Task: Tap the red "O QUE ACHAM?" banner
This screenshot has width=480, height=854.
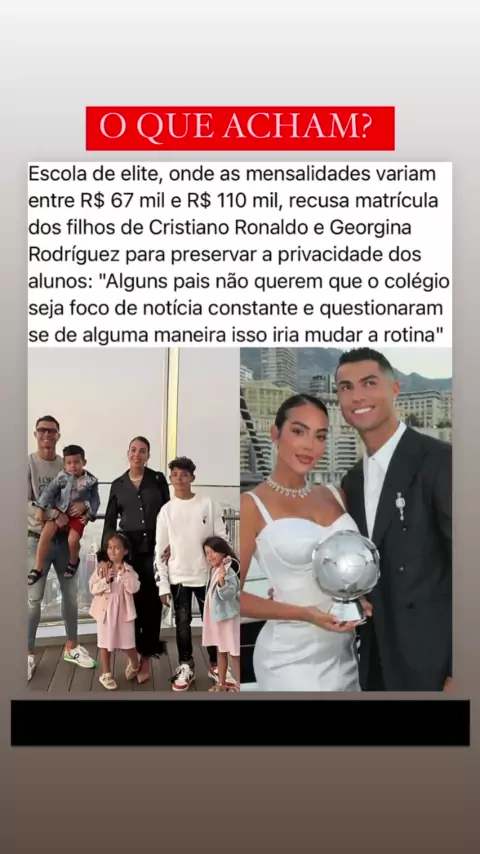Action: click(x=240, y=129)
